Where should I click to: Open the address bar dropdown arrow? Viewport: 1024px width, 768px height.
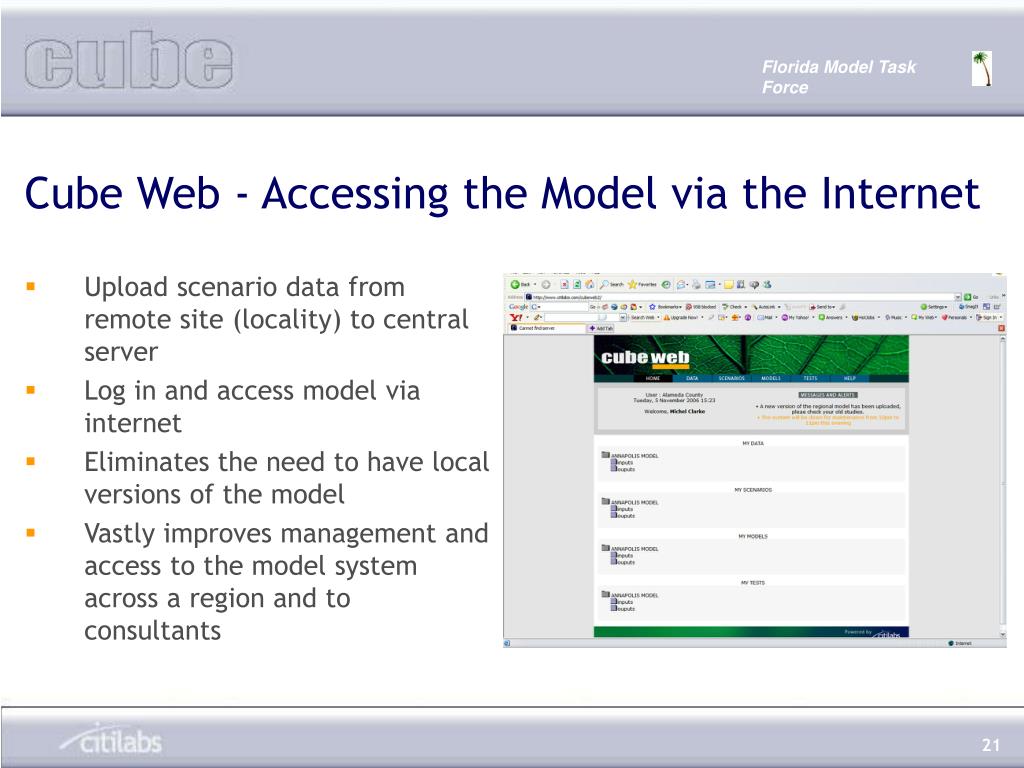(x=958, y=297)
